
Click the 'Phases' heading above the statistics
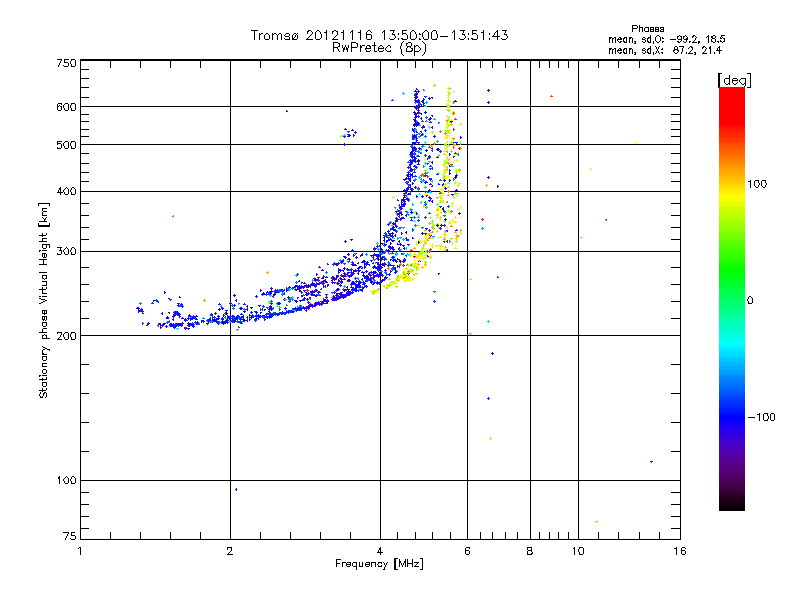pyautogui.click(x=647, y=29)
